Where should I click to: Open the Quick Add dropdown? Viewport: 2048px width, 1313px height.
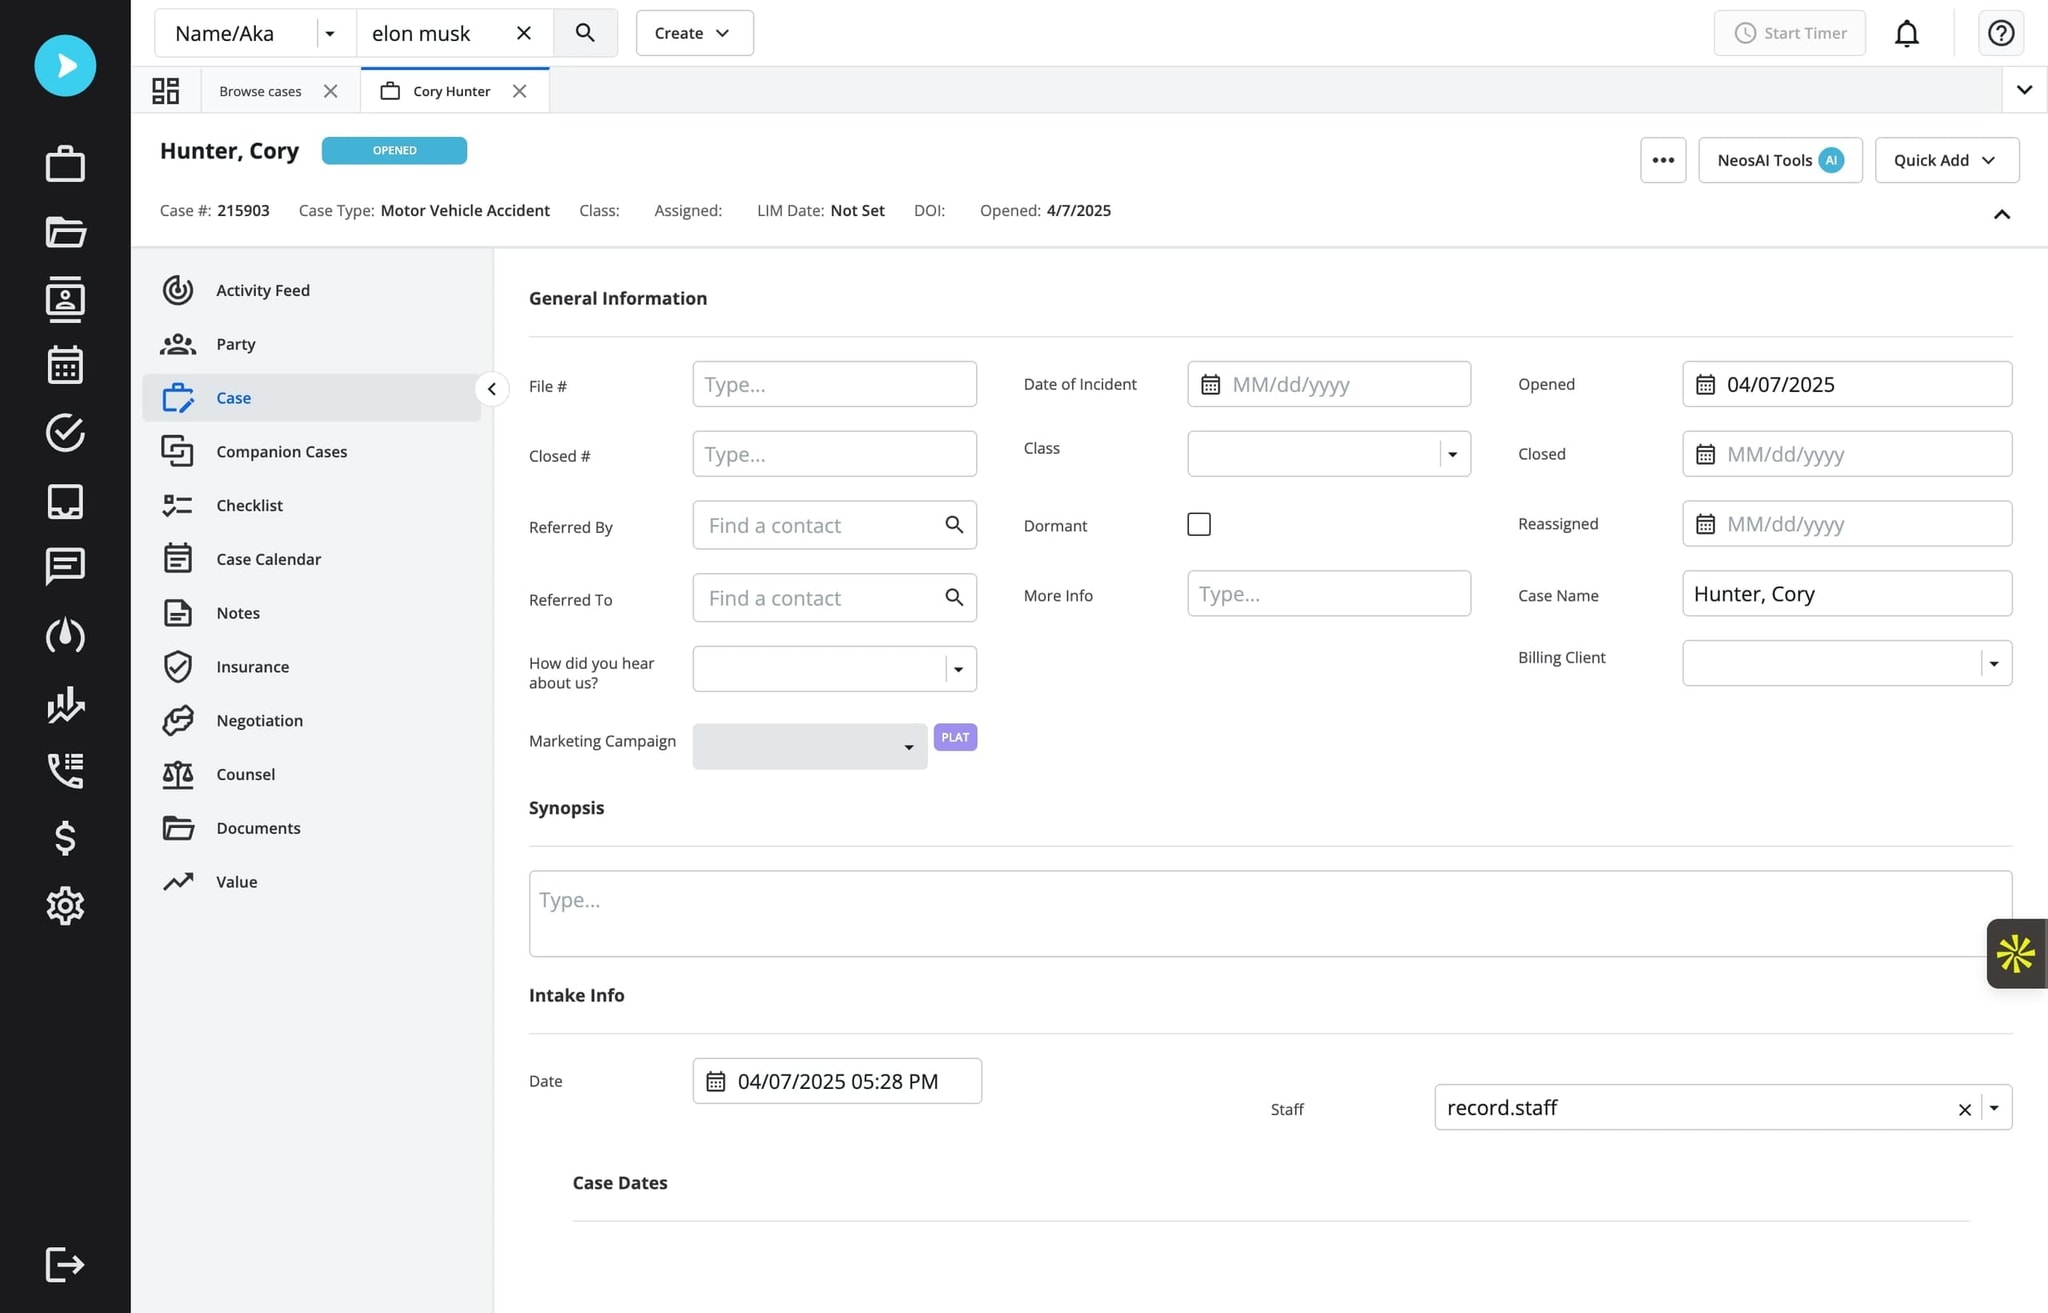point(1944,160)
